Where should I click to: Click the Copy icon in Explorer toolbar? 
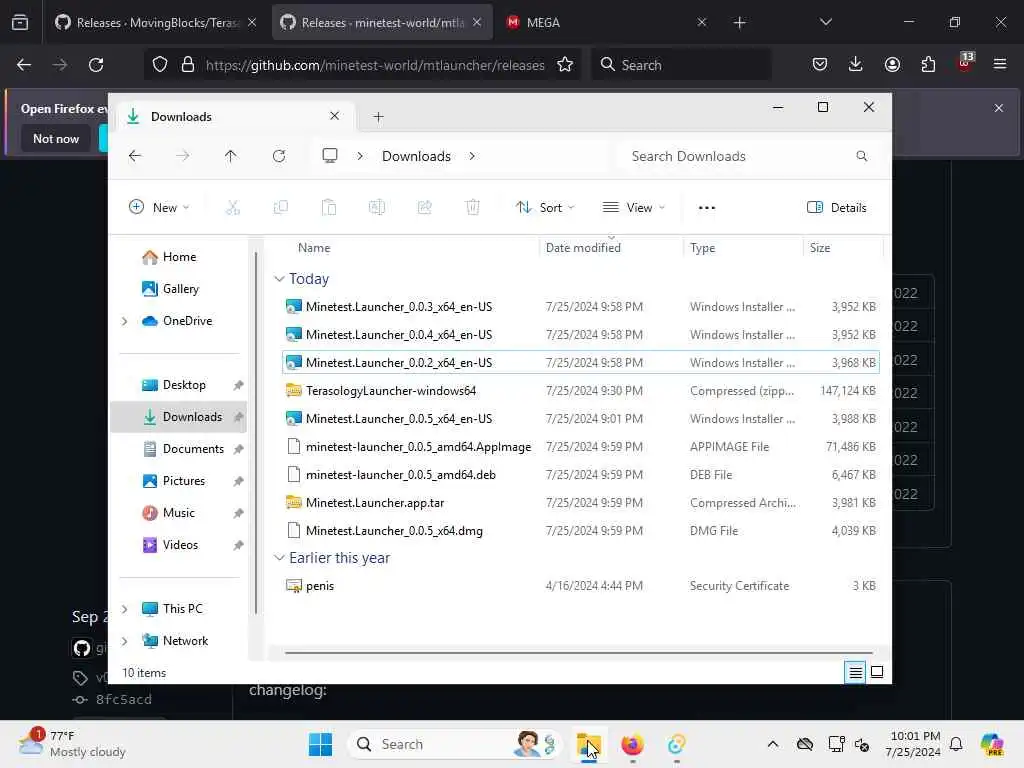[x=281, y=208]
